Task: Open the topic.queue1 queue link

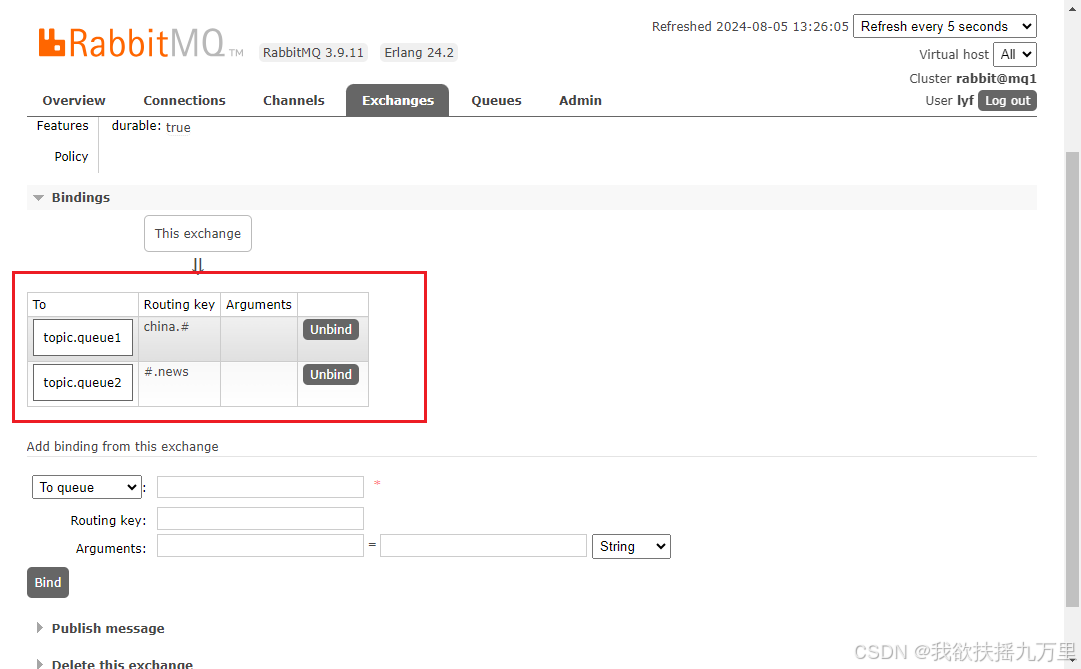Action: [83, 337]
